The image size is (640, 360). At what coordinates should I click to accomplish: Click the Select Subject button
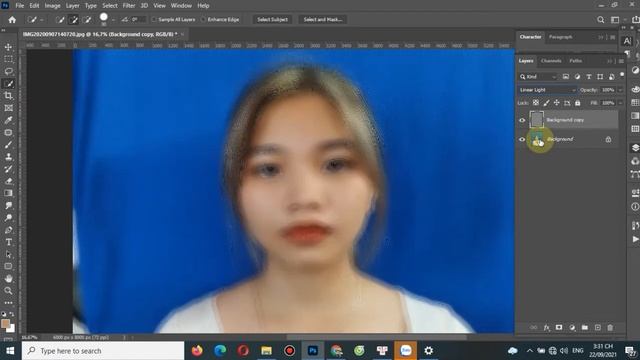point(272,20)
